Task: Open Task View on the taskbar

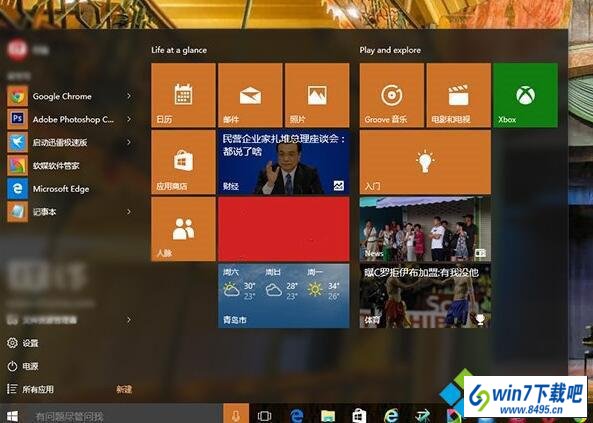Action: (x=264, y=416)
